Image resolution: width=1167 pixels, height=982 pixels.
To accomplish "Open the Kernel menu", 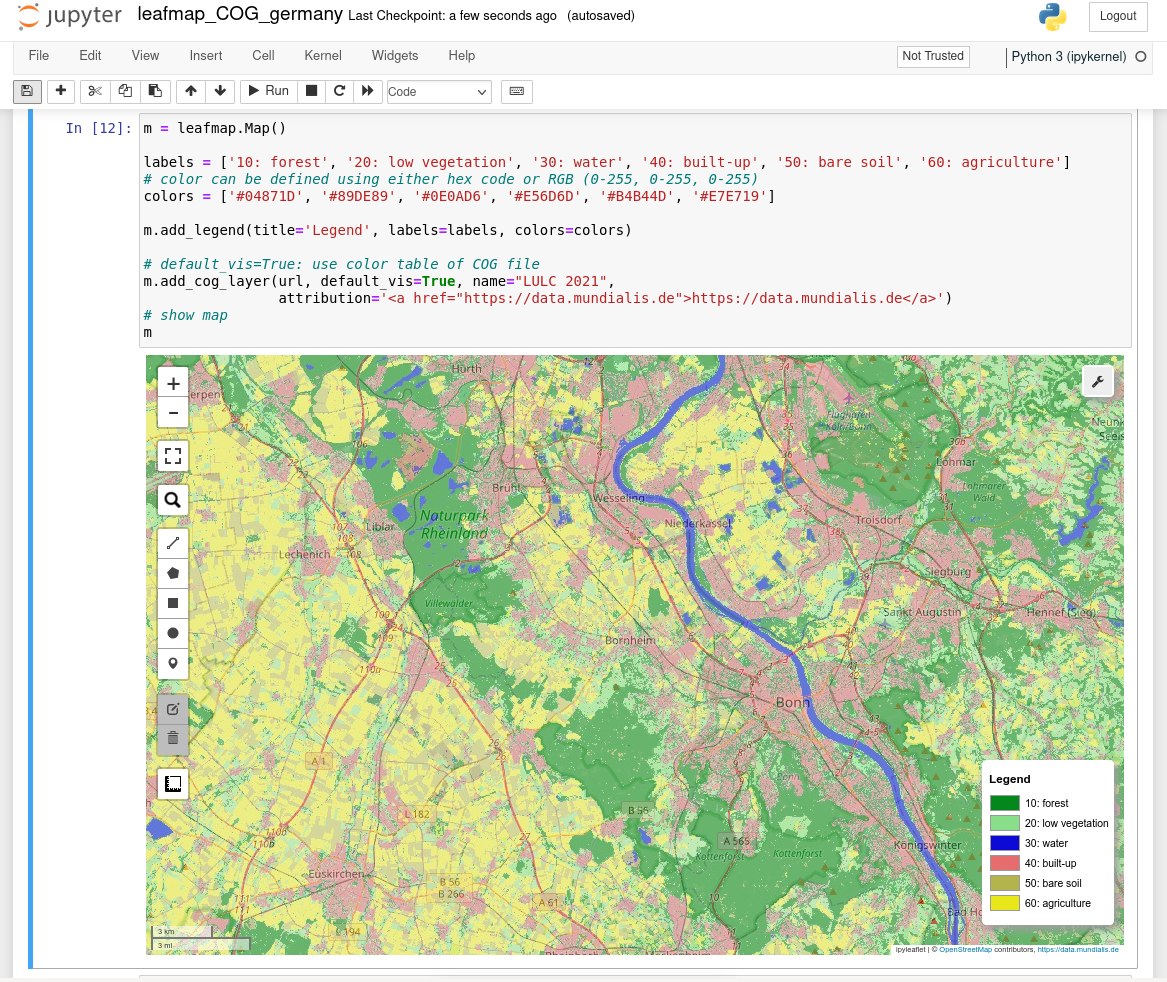I will pos(323,56).
